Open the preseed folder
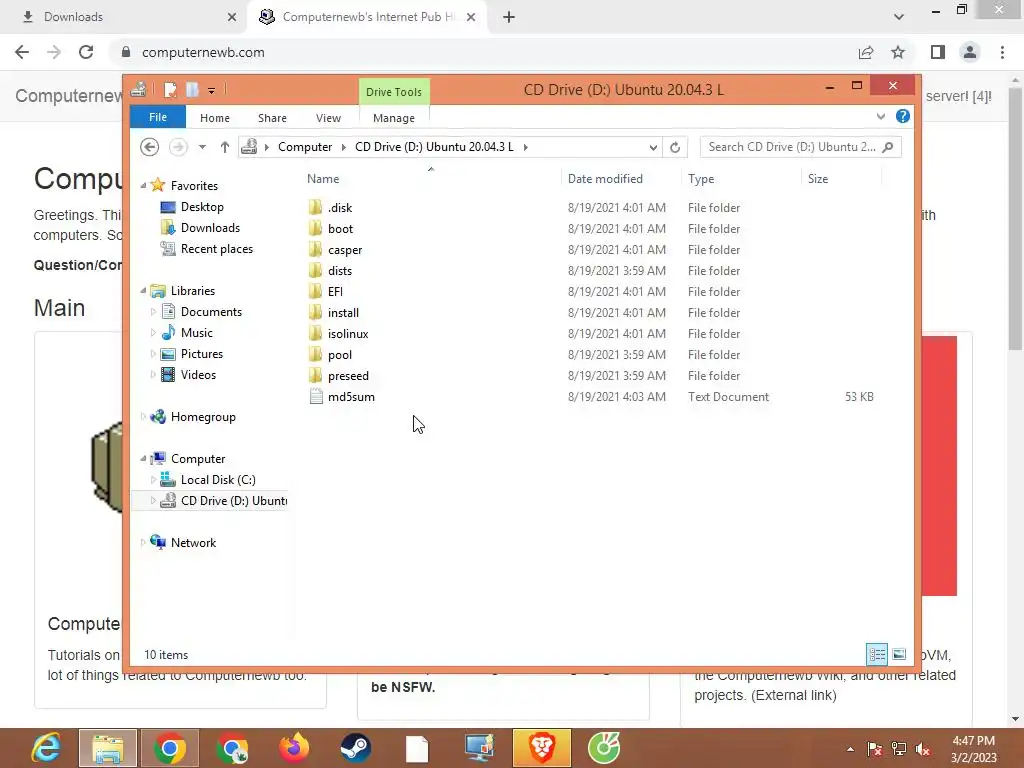 pos(348,376)
